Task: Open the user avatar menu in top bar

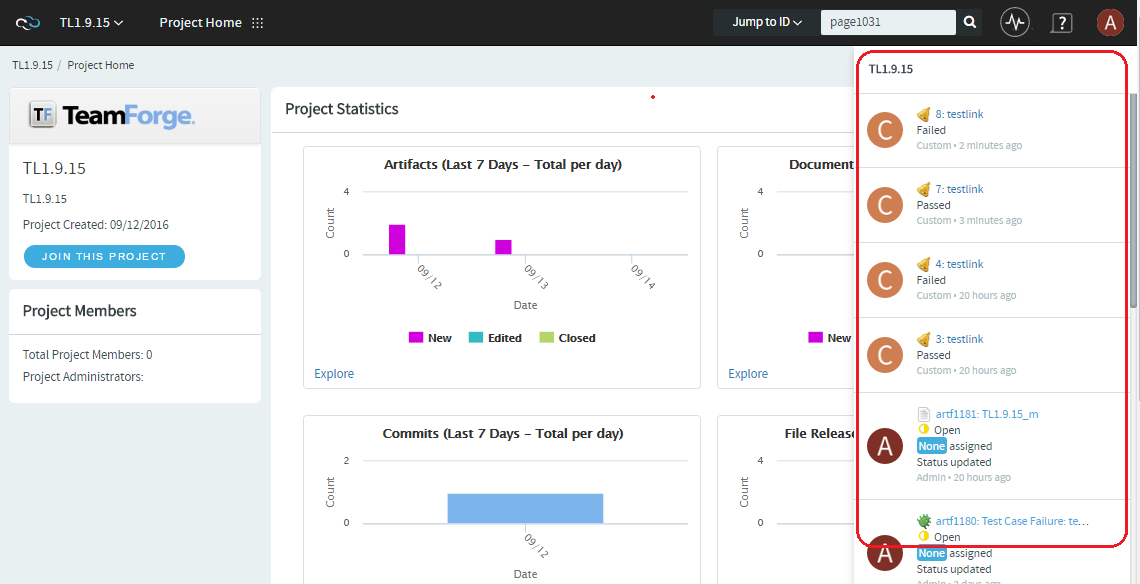Action: pyautogui.click(x=1110, y=23)
